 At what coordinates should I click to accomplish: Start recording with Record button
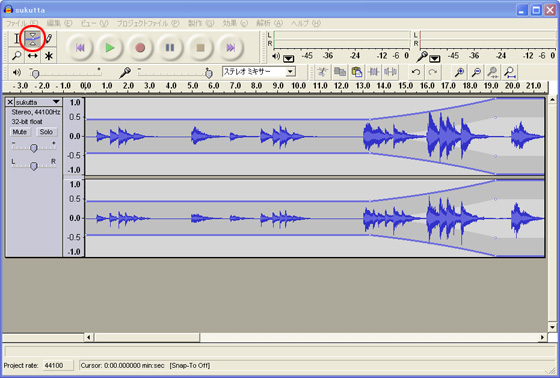click(x=140, y=48)
